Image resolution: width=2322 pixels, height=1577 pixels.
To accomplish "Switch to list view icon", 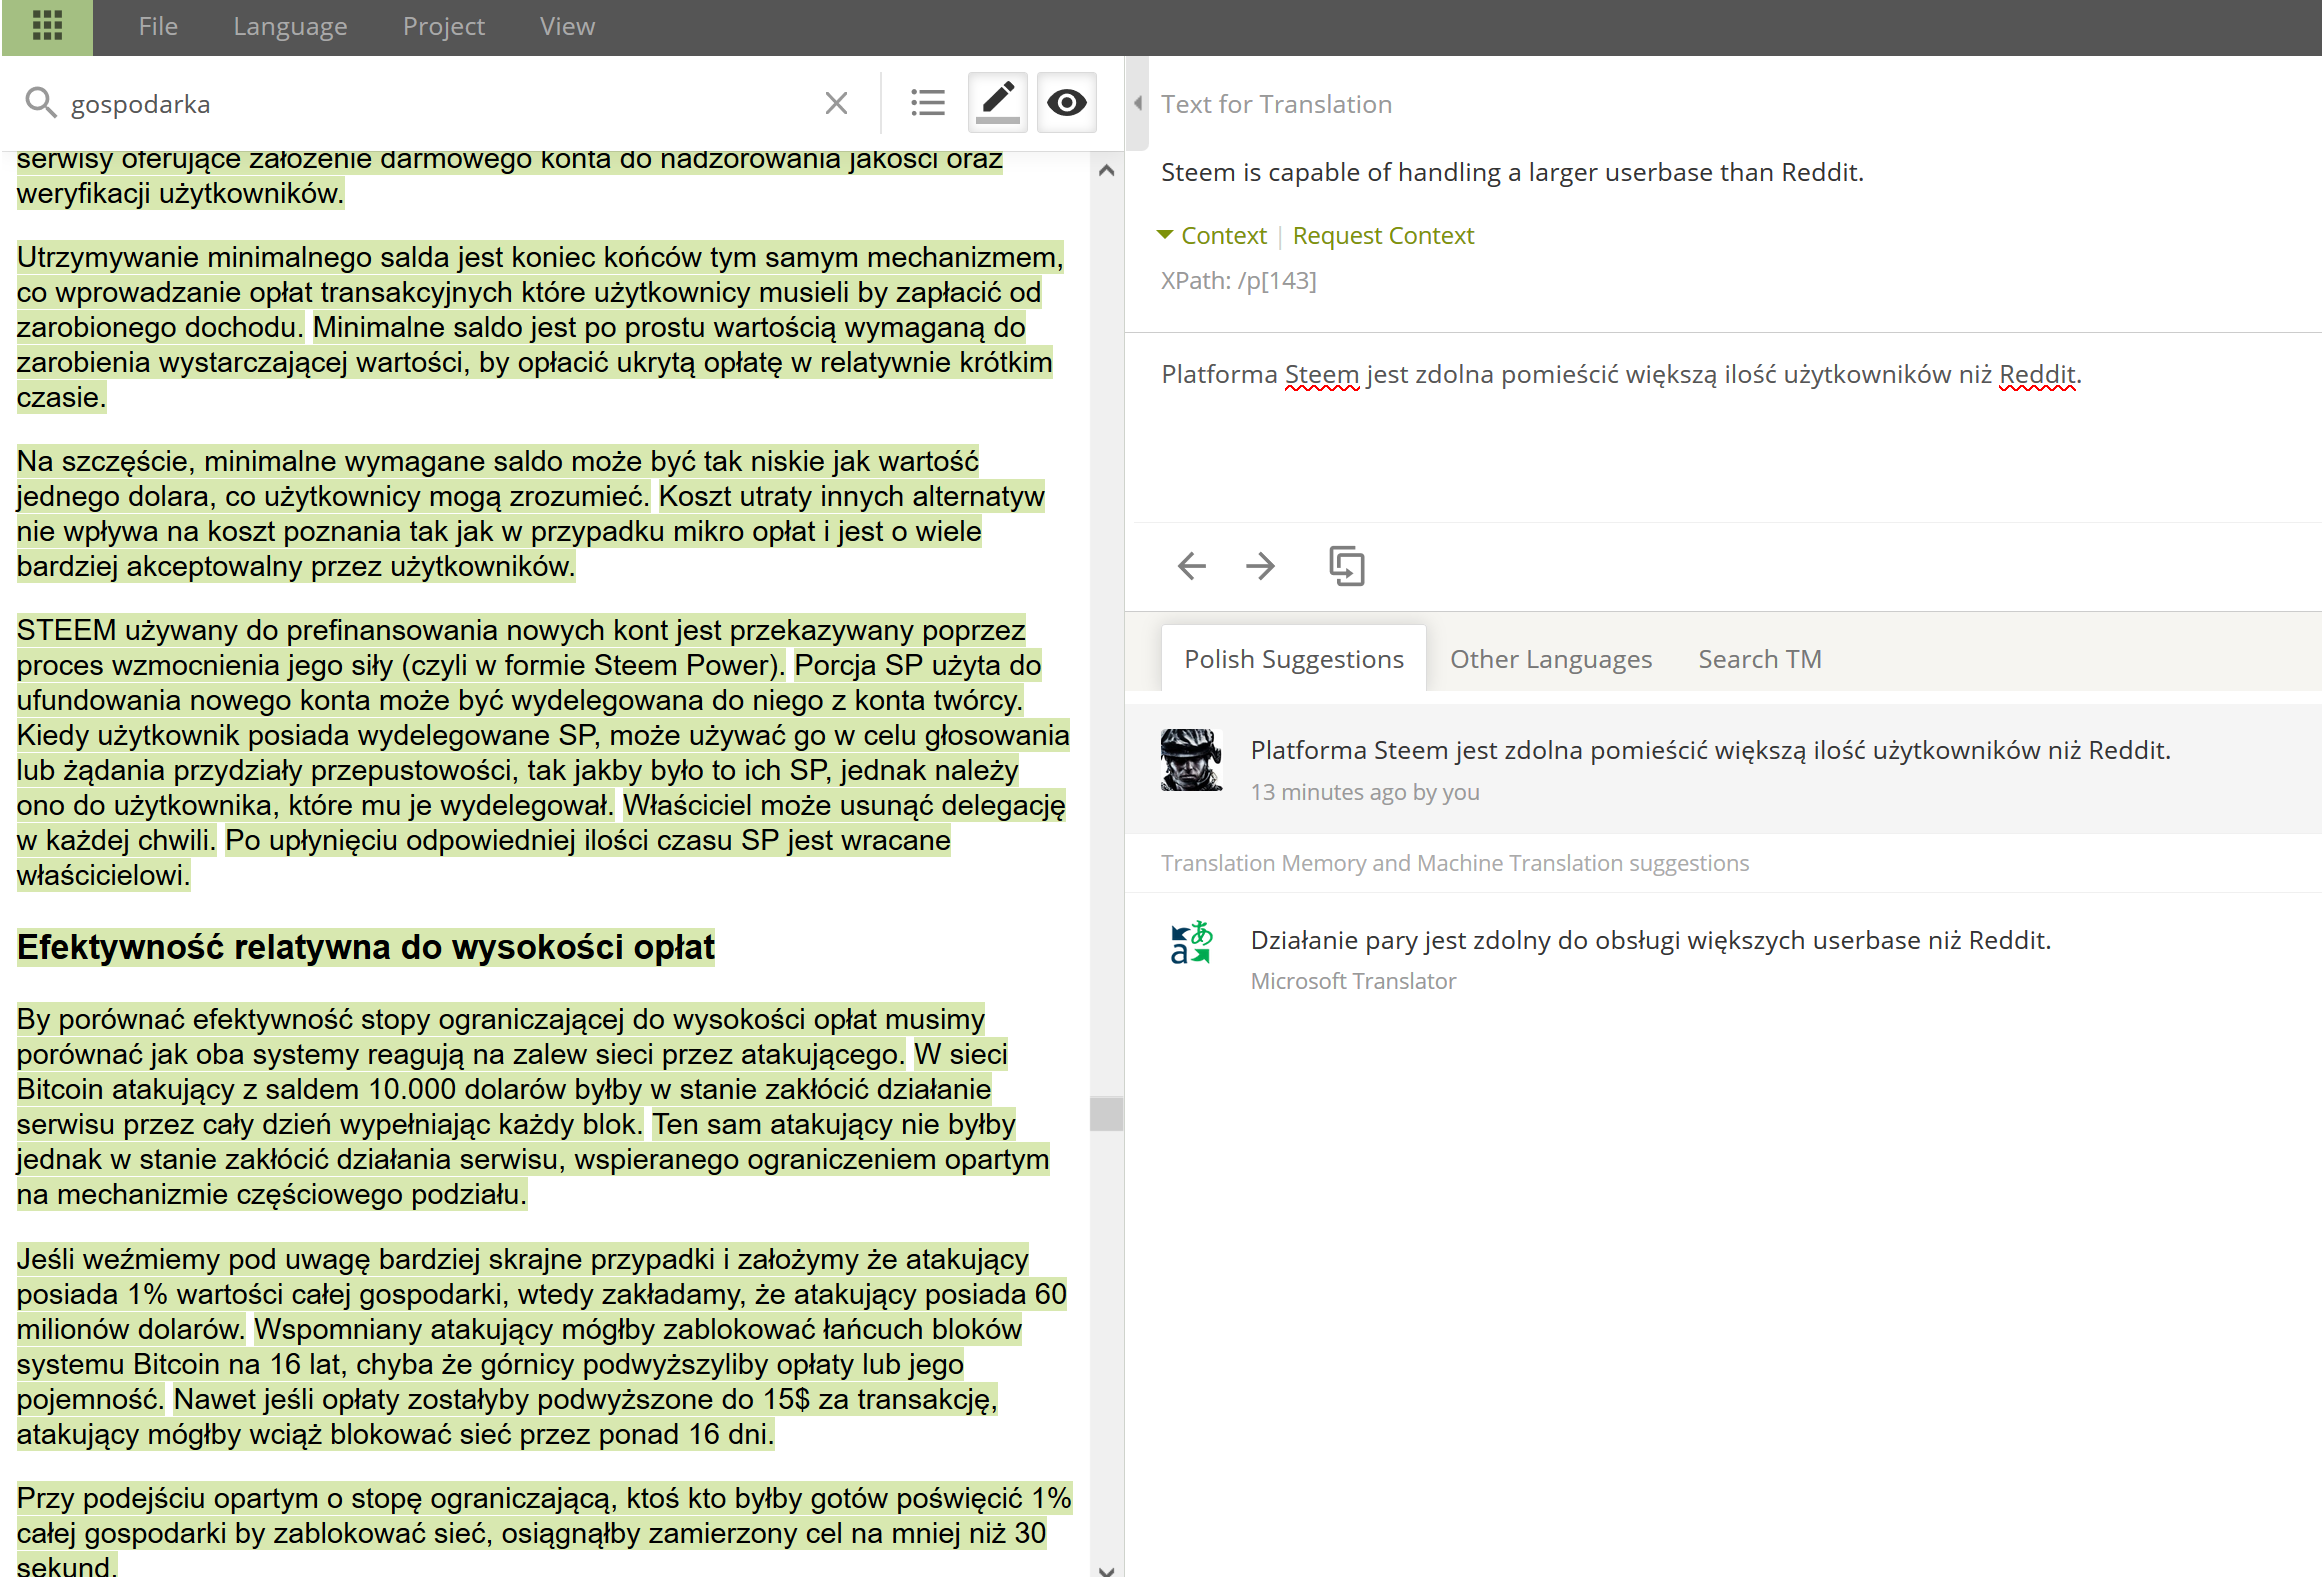I will pyautogui.click(x=928, y=103).
